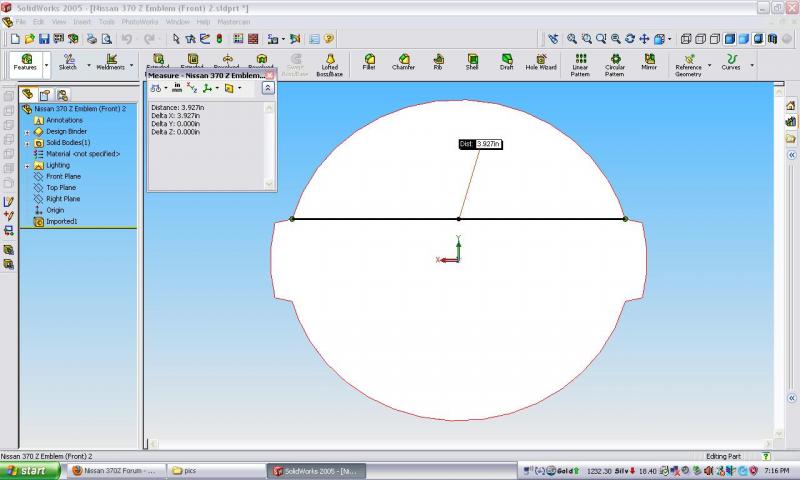Open the PhotoWorks menu
Image resolution: width=800 pixels, height=480 pixels.
click(140, 22)
